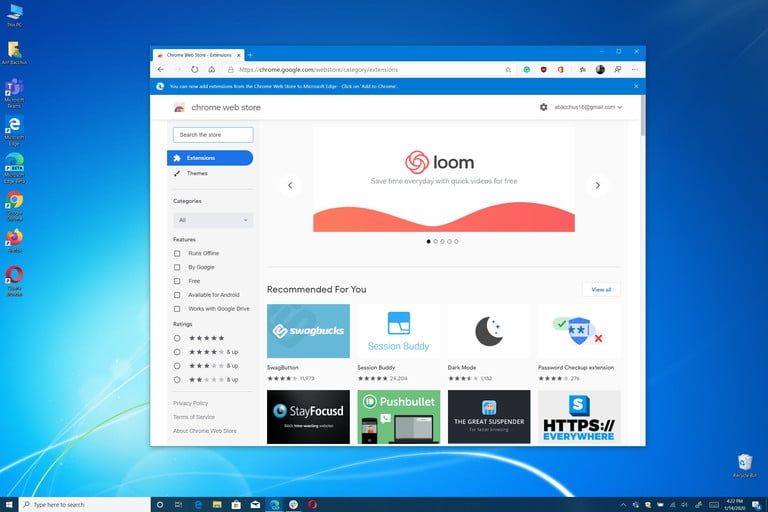Screen dimensions: 768x512
Task: Open the browser profile avatar
Action: [x=600, y=70]
